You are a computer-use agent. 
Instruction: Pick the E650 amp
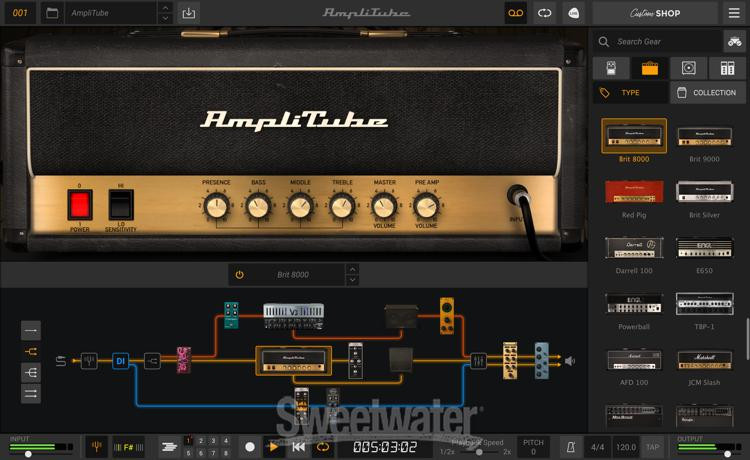704,248
